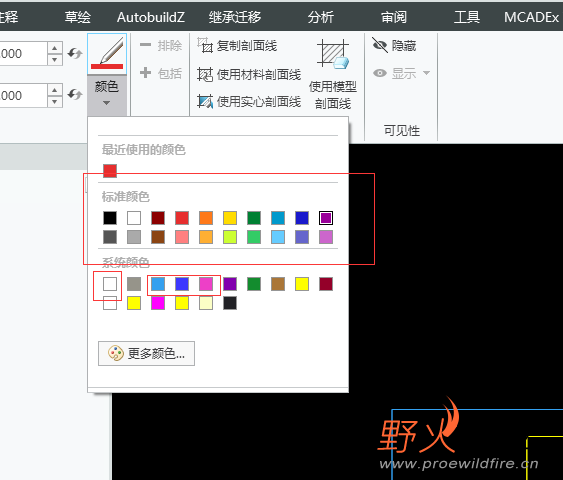Open 更多颜色 more colors dialog
This screenshot has width=563, height=480.
tap(146, 354)
